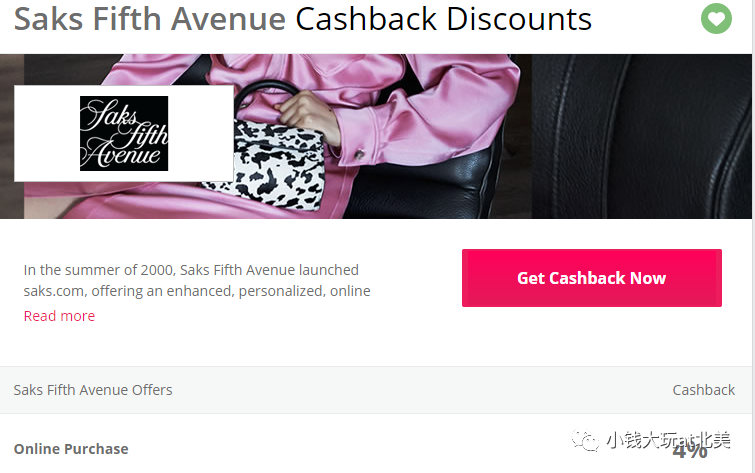755x473 pixels.
Task: Click the description line mentioning saks.com
Action: [197, 291]
